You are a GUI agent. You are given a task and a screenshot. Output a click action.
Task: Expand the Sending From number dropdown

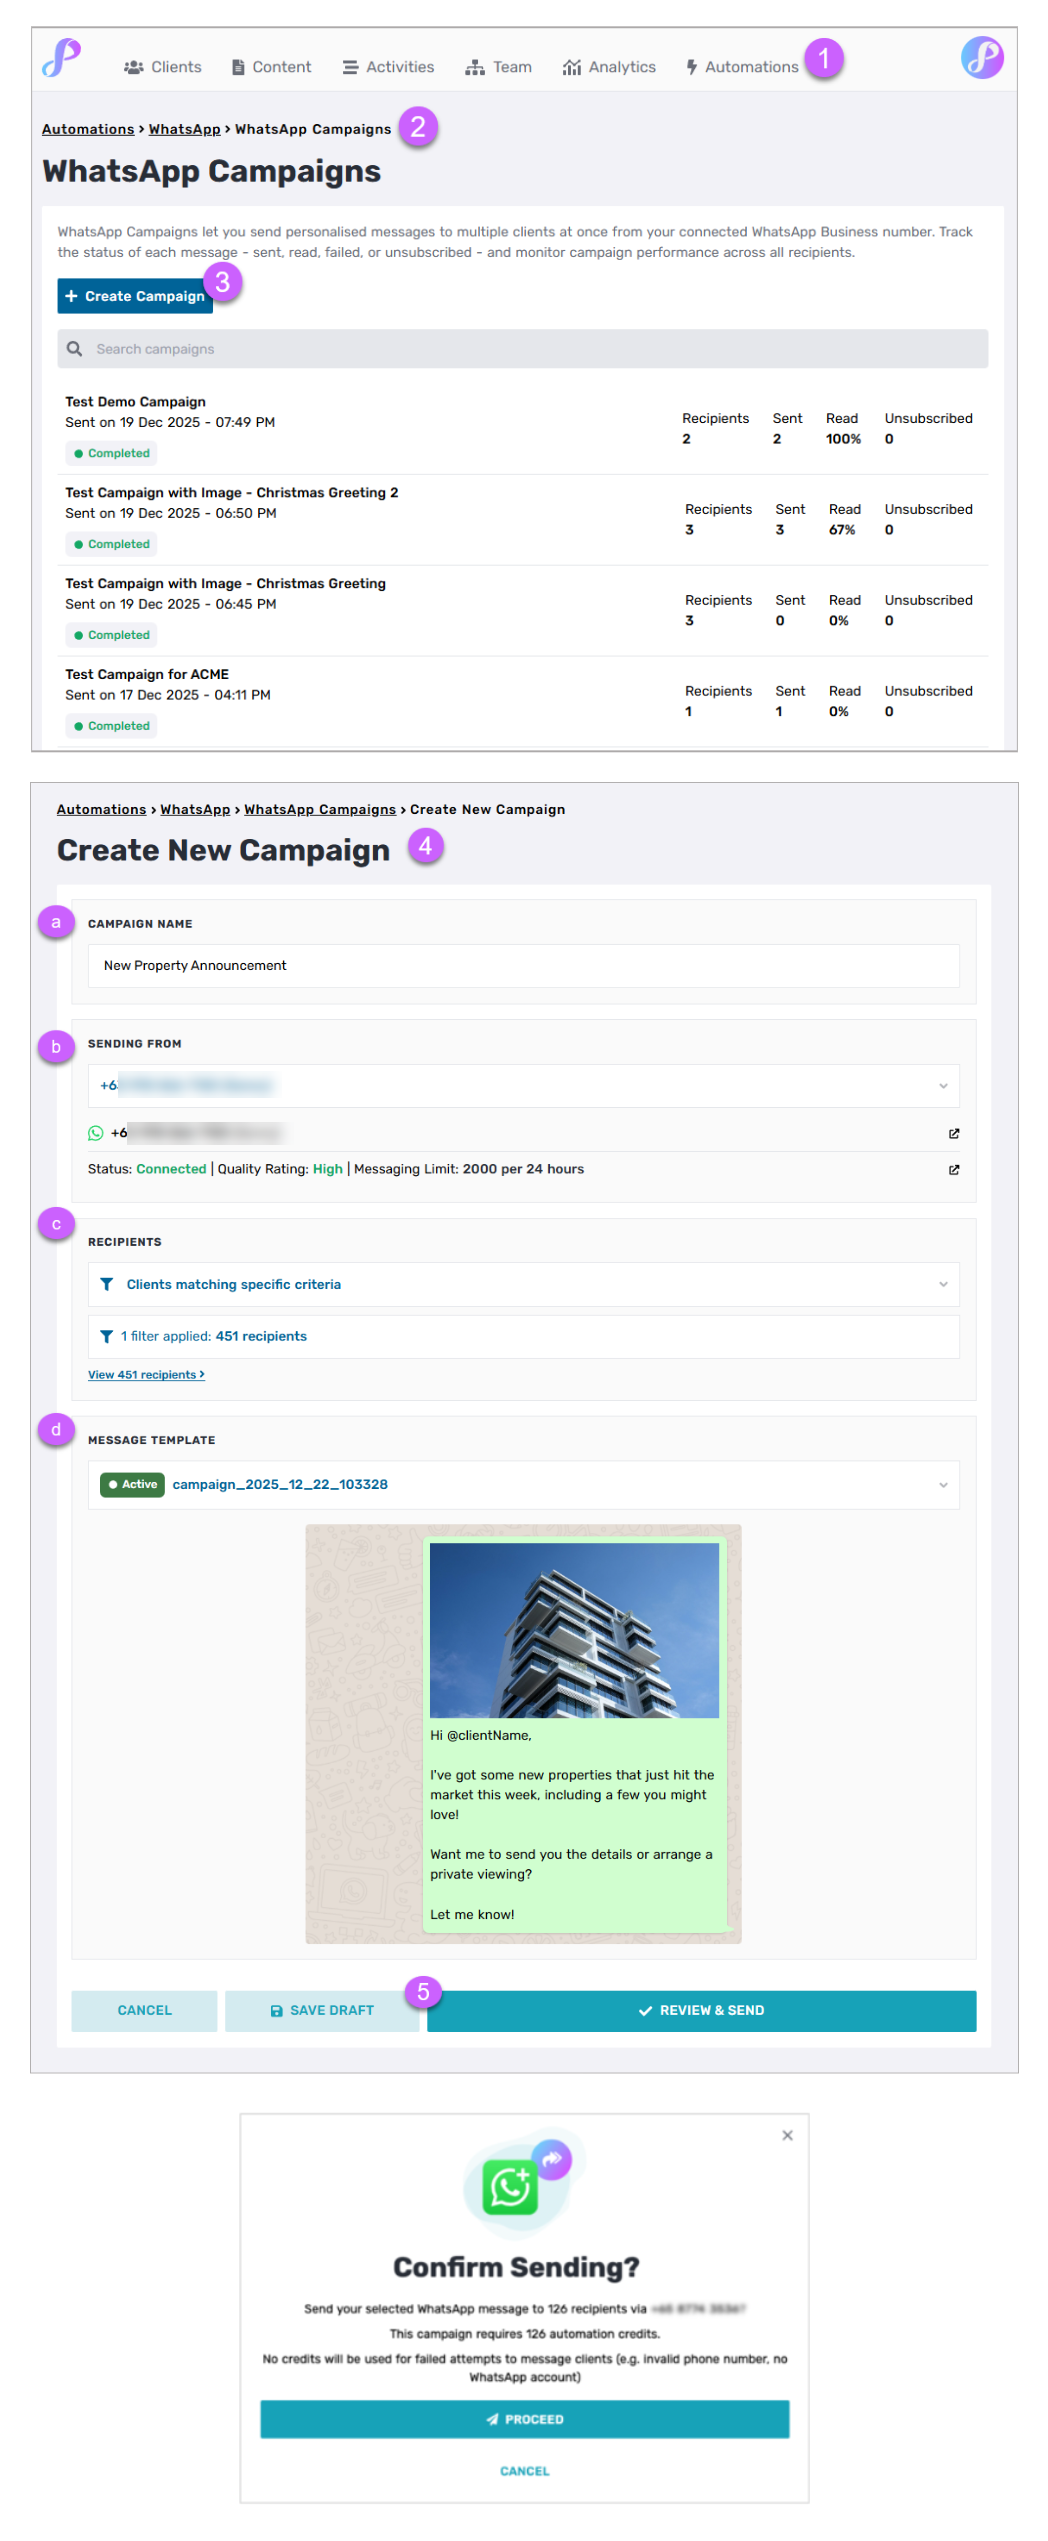point(942,1086)
